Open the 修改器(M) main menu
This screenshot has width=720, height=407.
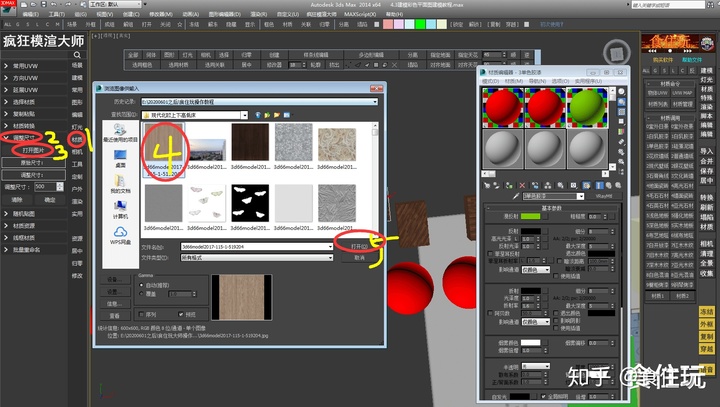tap(161, 14)
